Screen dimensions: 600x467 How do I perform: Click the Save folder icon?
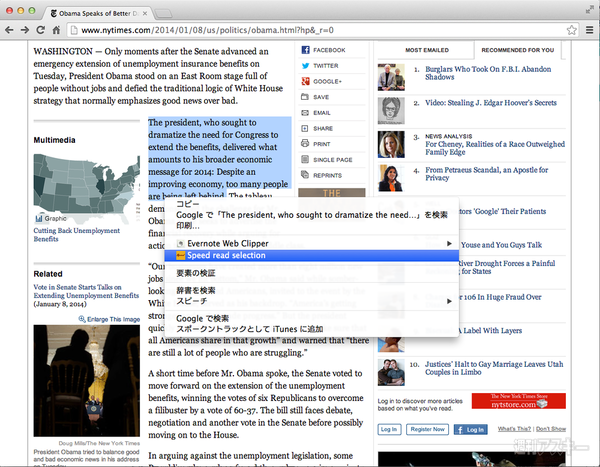click(305, 97)
